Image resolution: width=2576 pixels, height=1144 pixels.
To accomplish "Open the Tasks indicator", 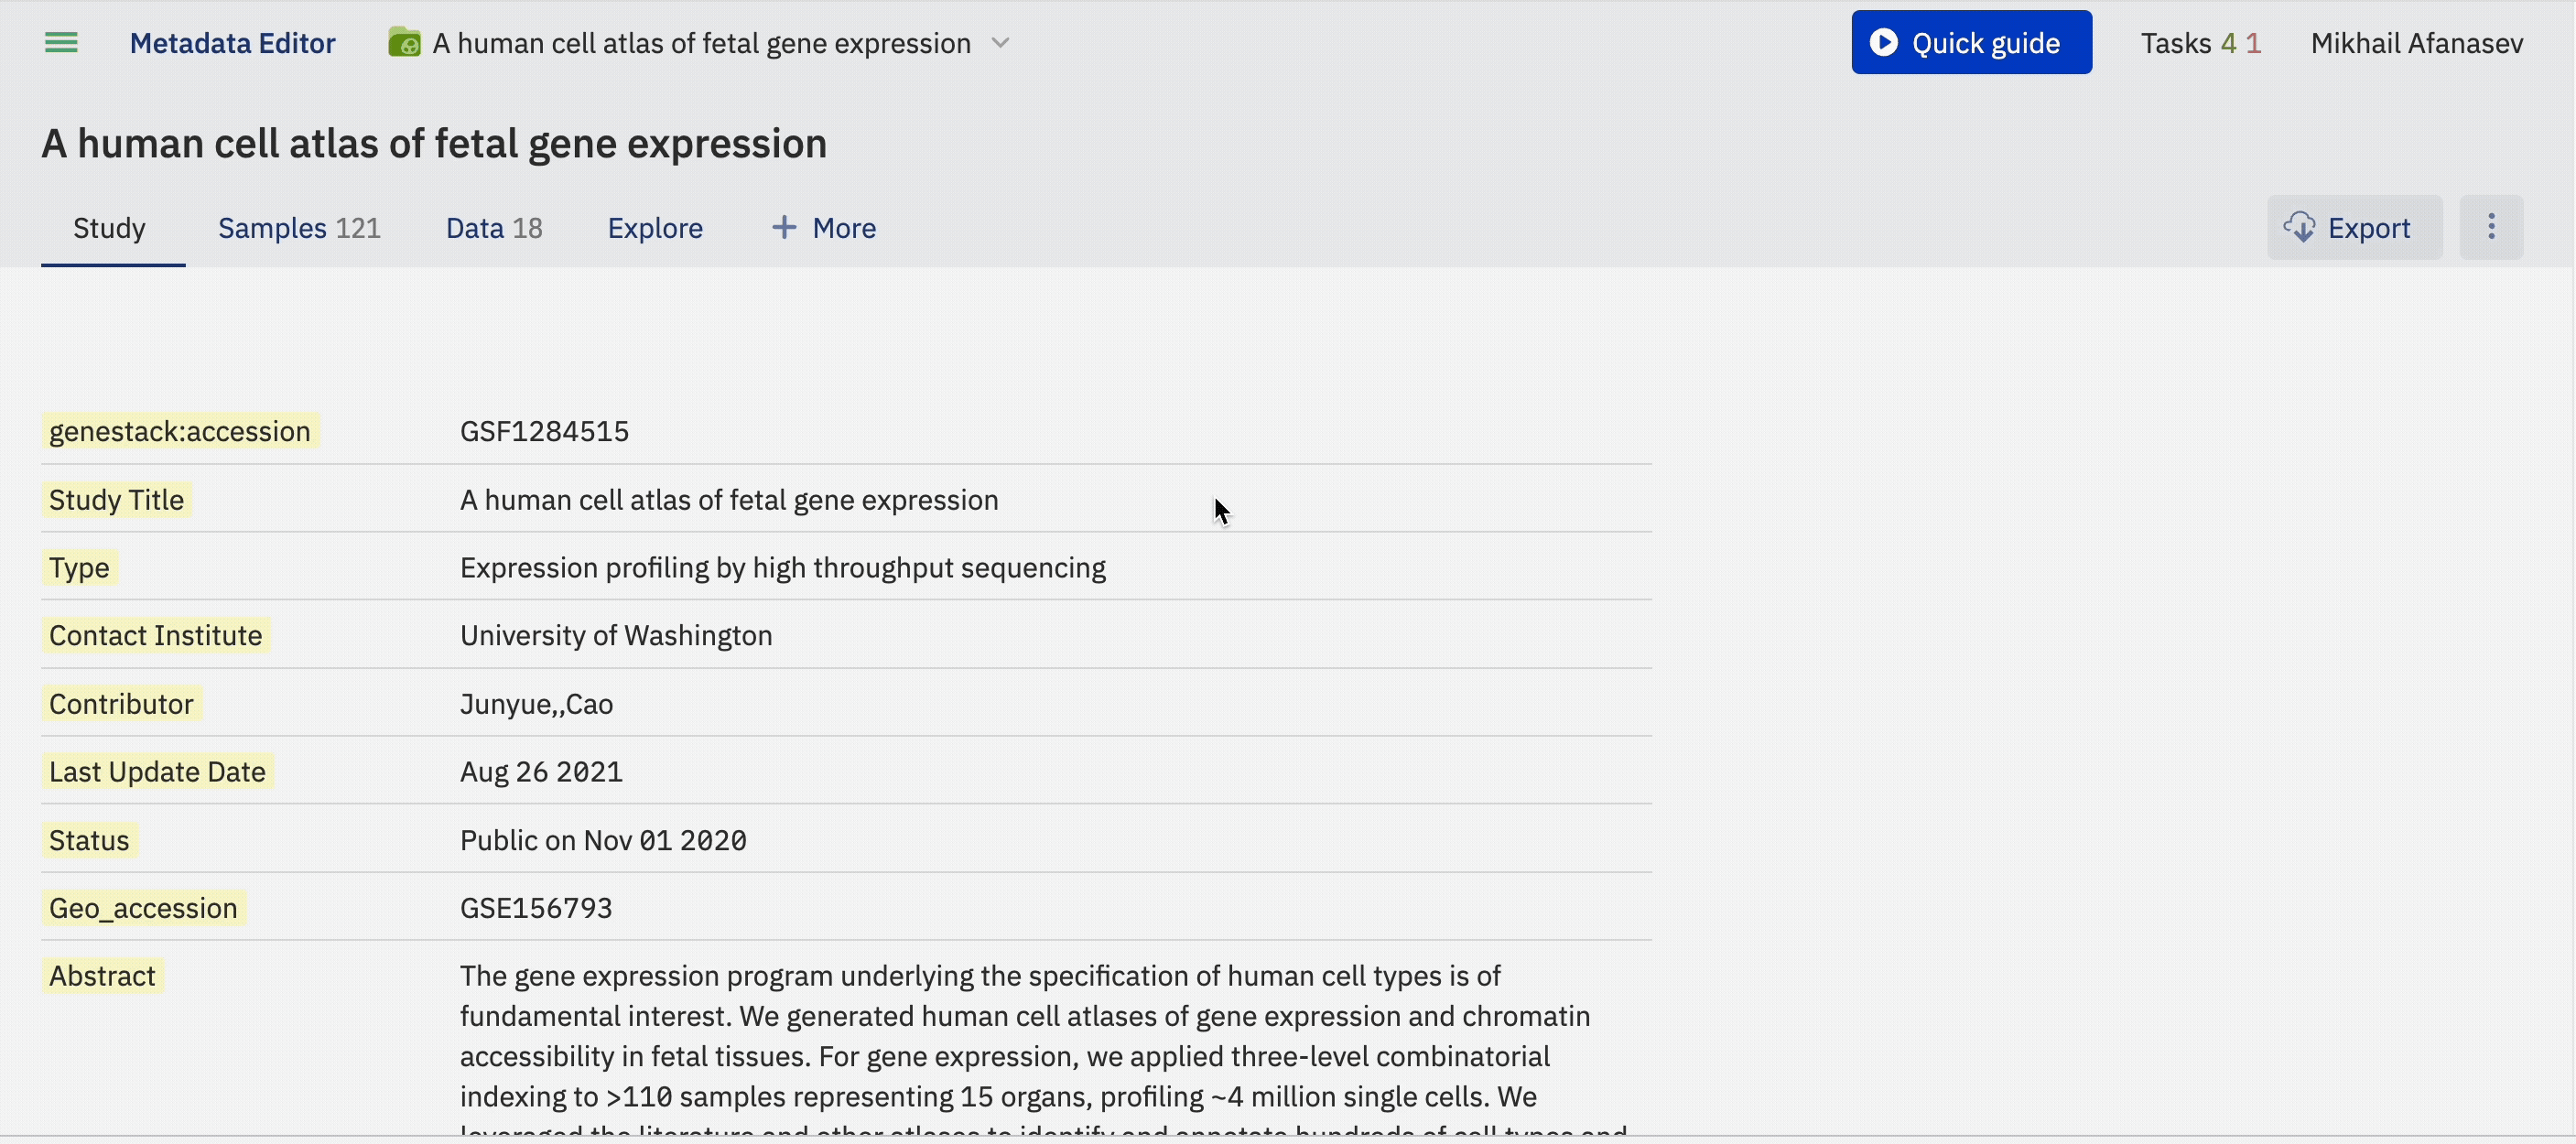I will coord(2200,43).
